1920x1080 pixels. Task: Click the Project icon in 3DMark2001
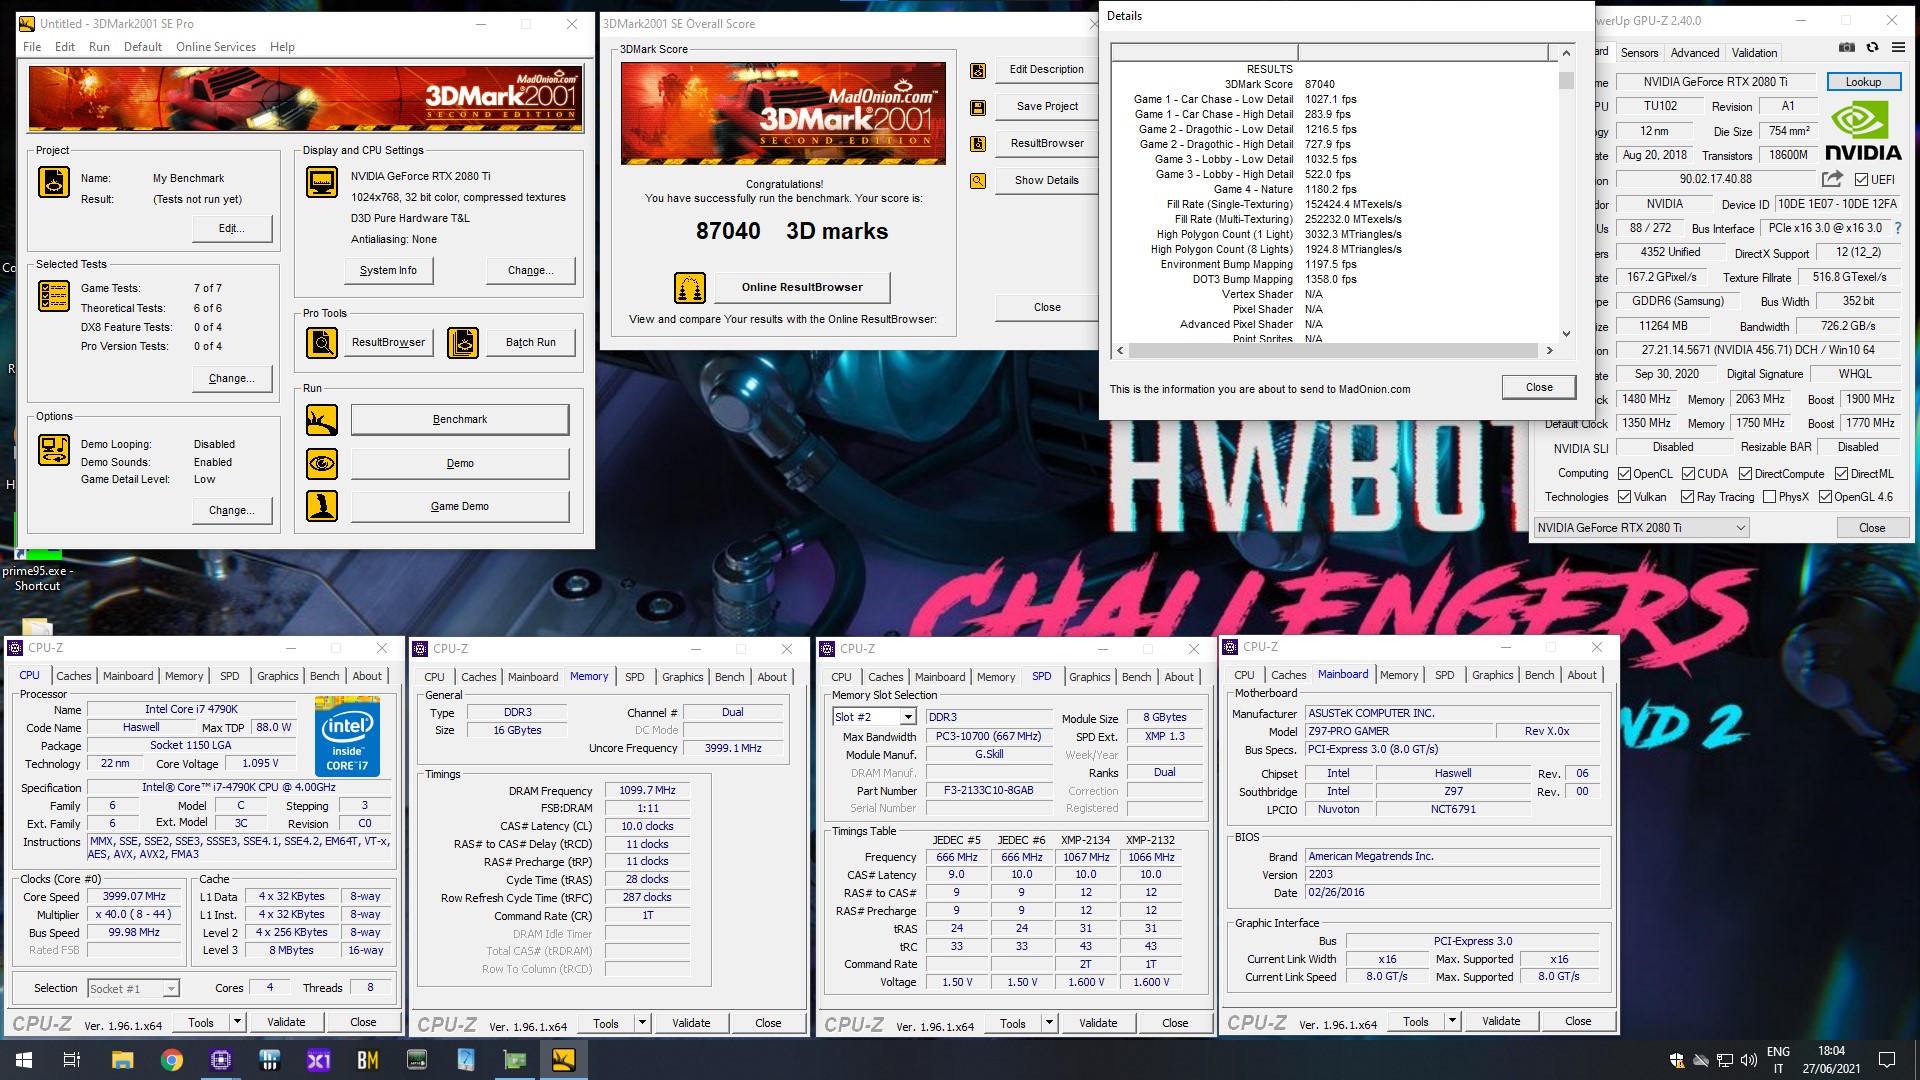tap(54, 182)
